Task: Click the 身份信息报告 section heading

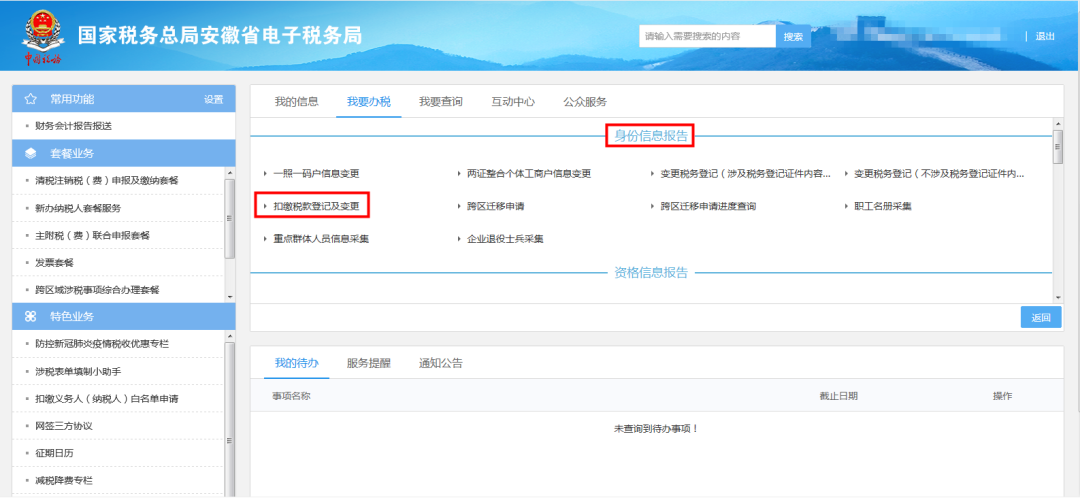Action: 651,136
